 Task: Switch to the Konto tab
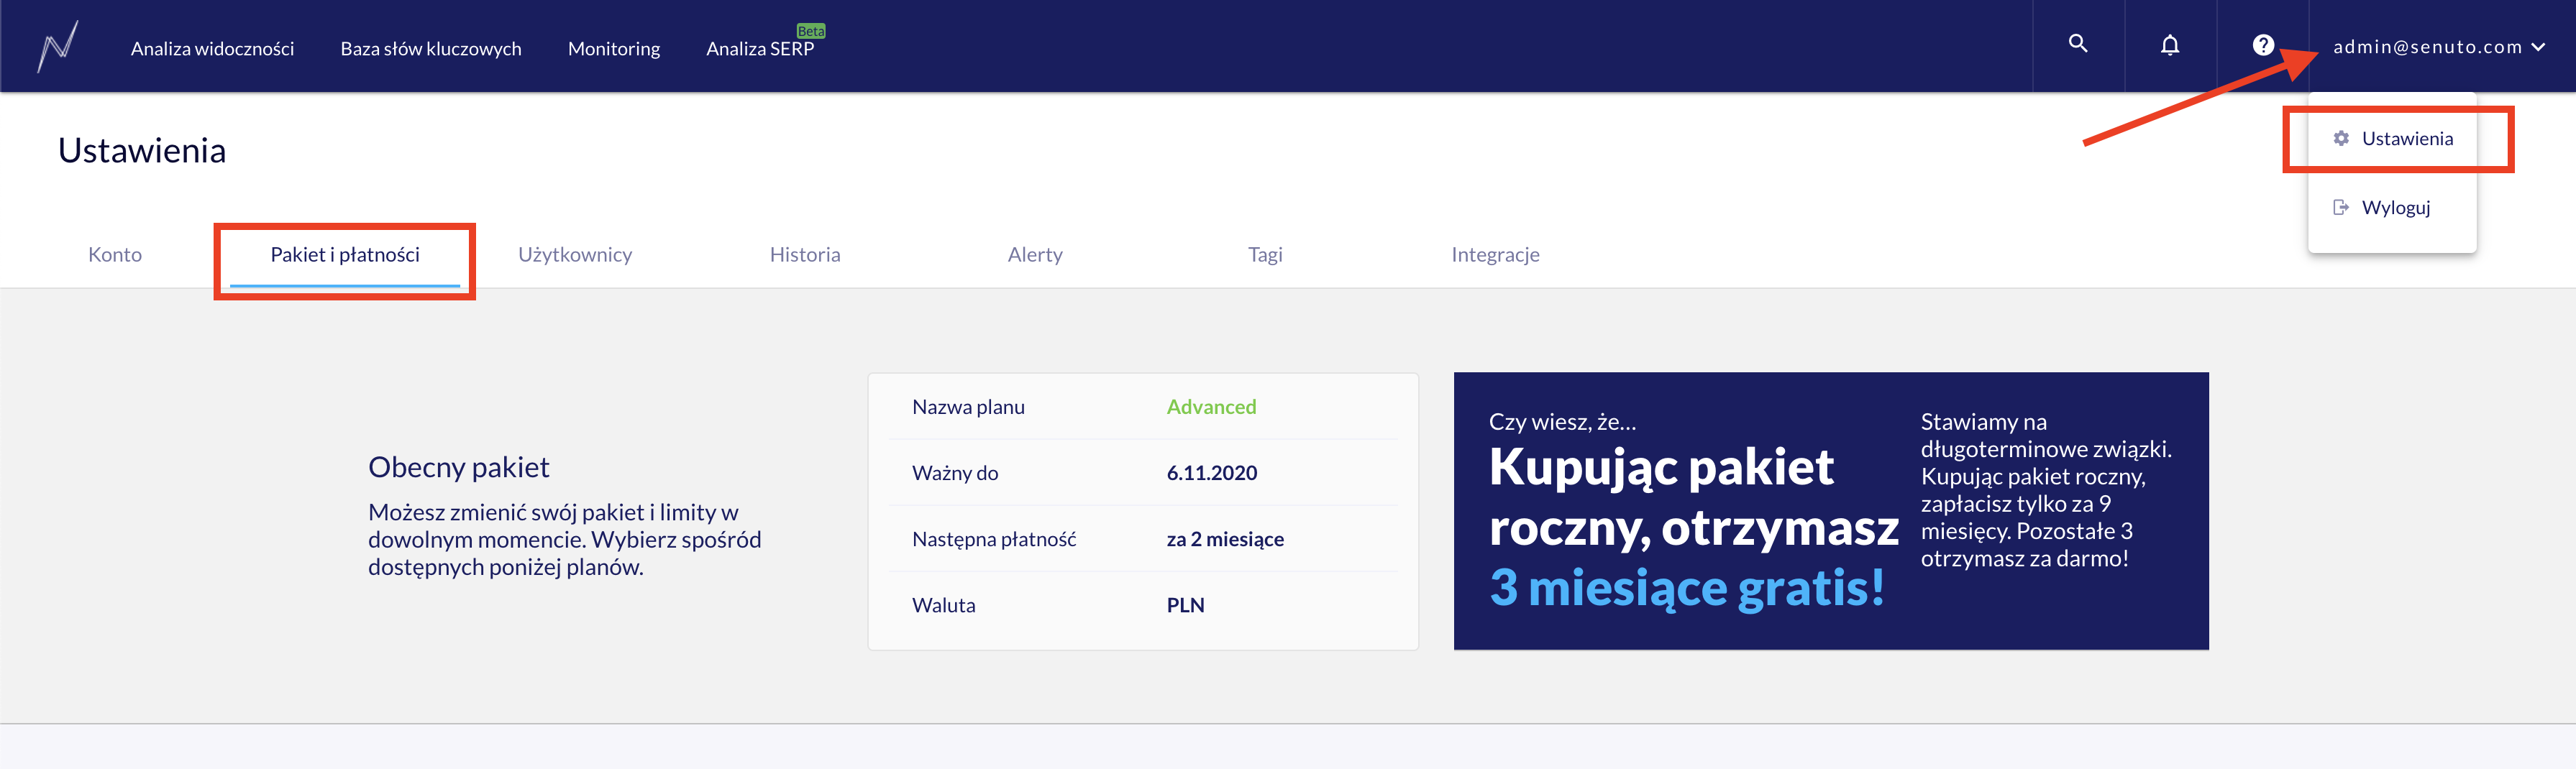[x=115, y=255]
